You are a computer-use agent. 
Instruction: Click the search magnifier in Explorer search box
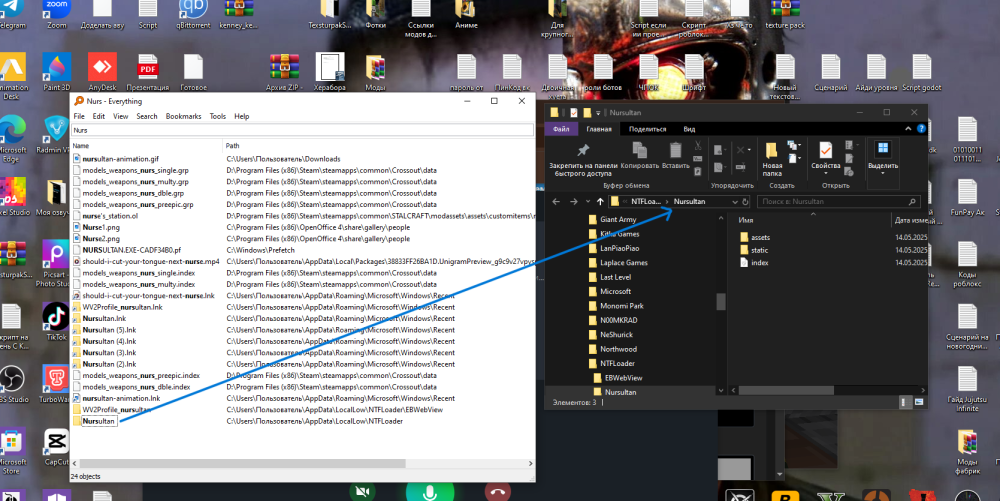(912, 201)
